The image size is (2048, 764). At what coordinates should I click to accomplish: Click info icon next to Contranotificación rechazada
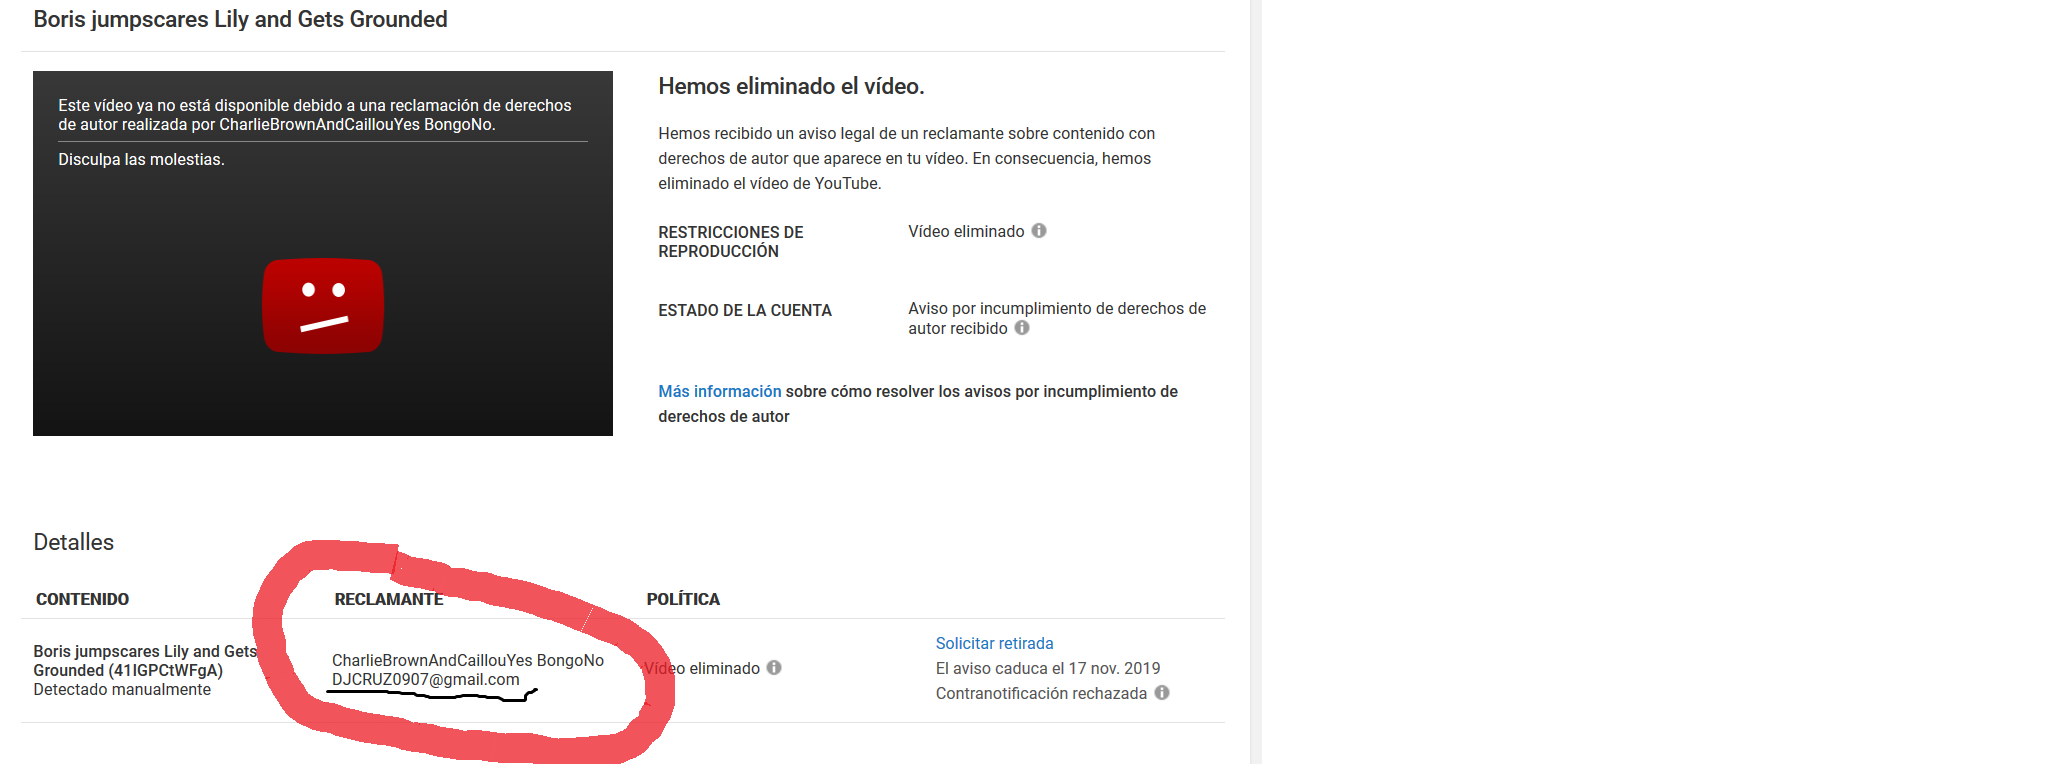pyautogui.click(x=1162, y=693)
